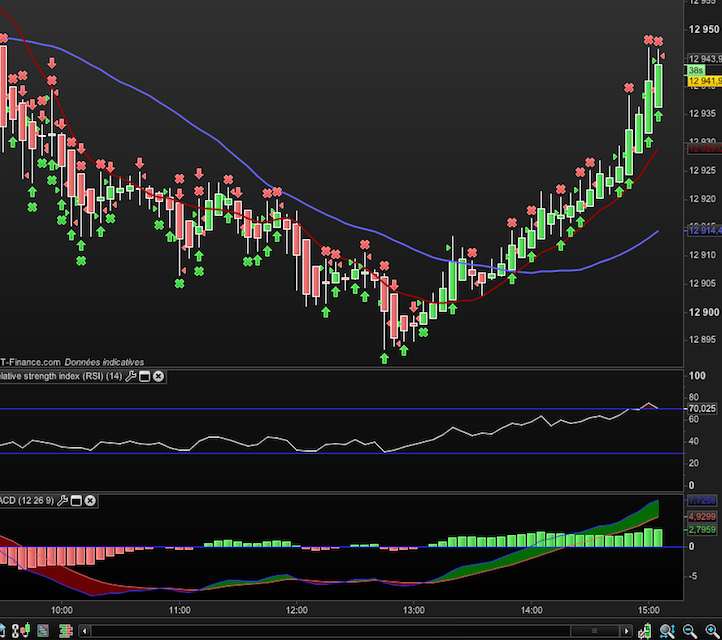Viewport: 722px width, 640px height.
Task: Click the yellow current price label 12 941,9
Action: (x=705, y=81)
